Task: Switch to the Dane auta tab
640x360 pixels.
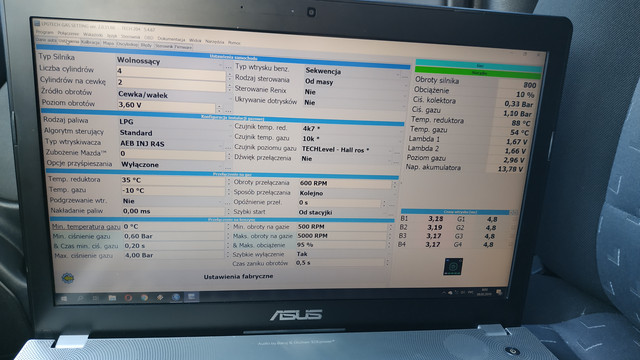Action: tap(46, 40)
